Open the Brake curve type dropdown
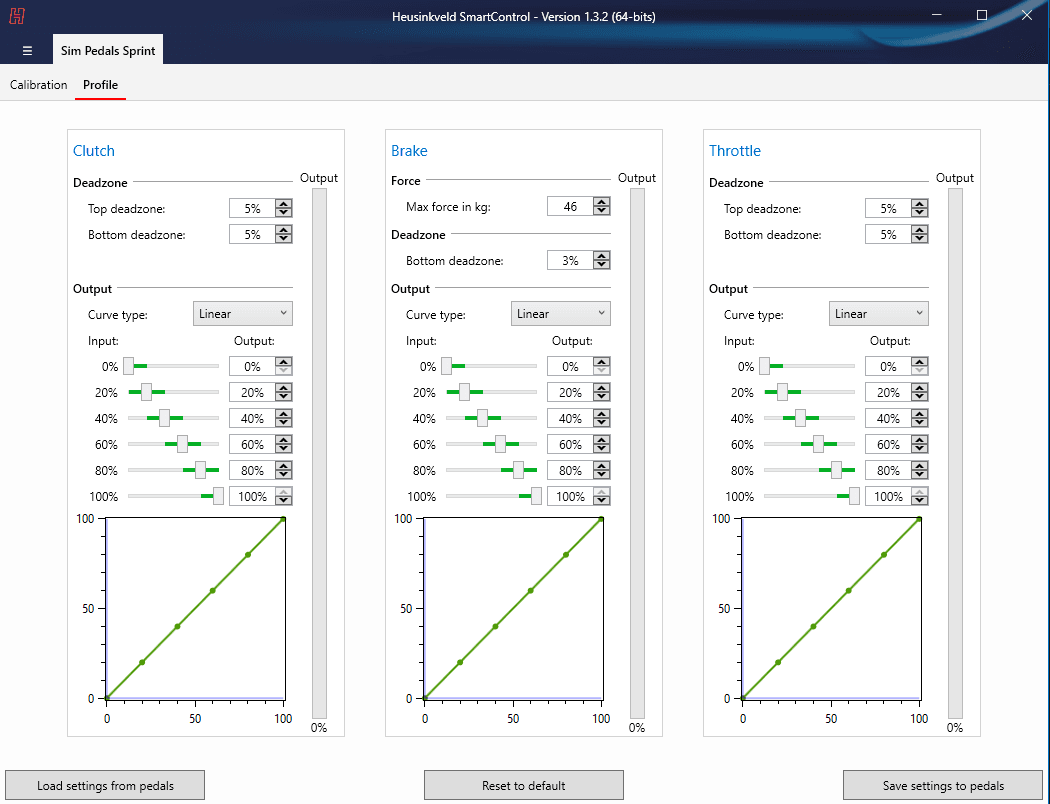The image size is (1050, 804). click(560, 314)
